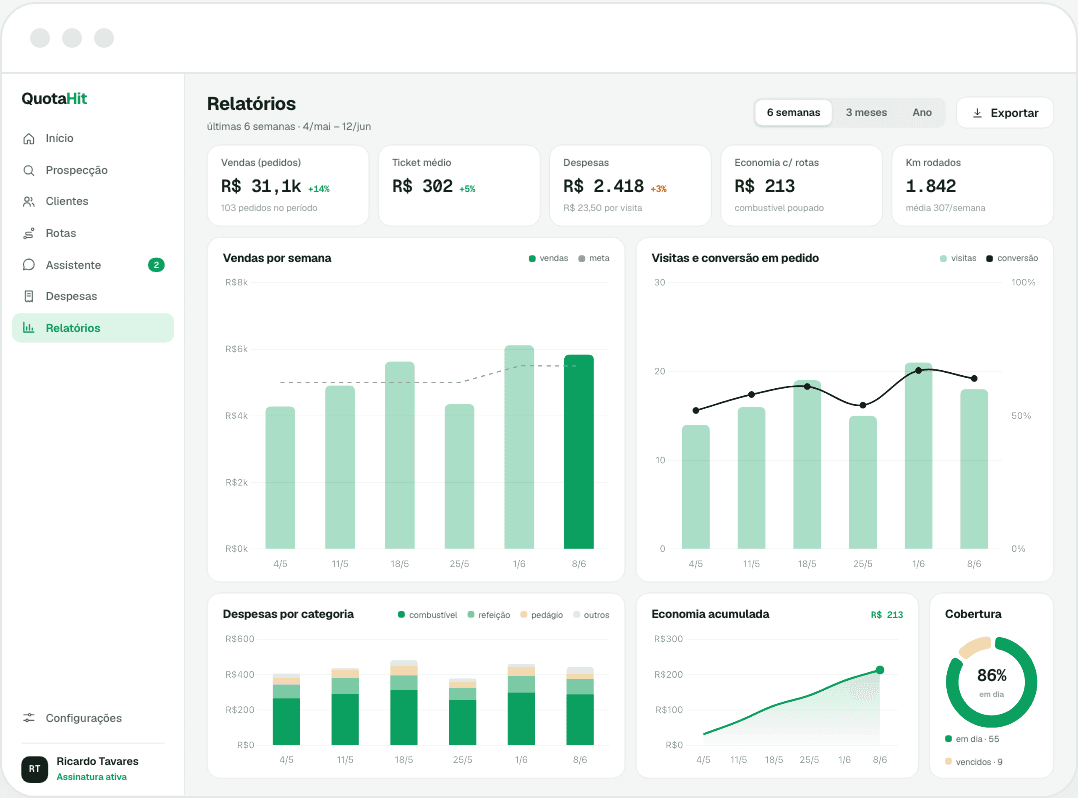The width and height of the screenshot is (1078, 798).
Task: Open the Clientes section
Action: (x=93, y=201)
